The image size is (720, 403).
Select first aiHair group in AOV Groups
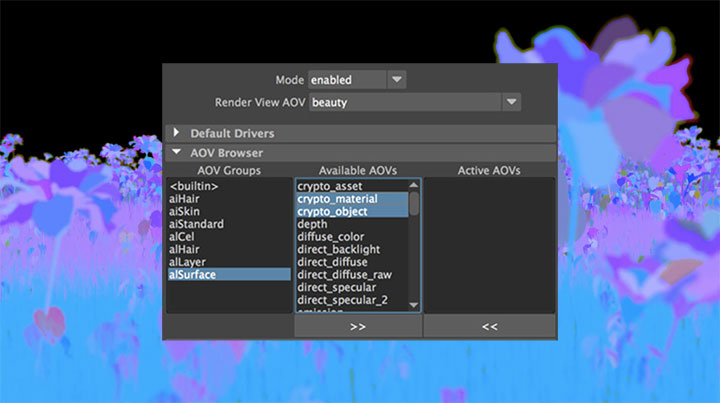pyautogui.click(x=186, y=199)
